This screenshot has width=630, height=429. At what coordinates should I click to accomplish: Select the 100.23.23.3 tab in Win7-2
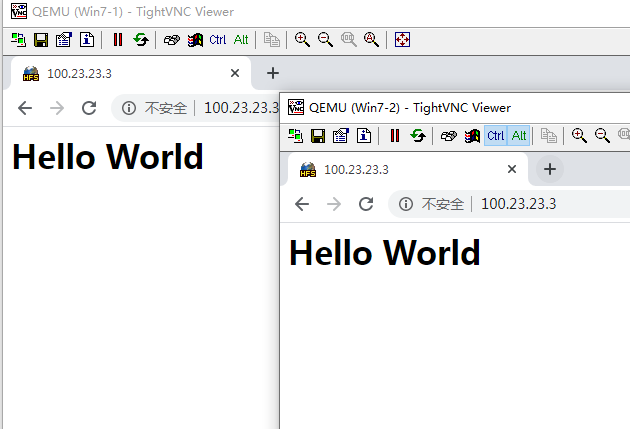point(400,169)
